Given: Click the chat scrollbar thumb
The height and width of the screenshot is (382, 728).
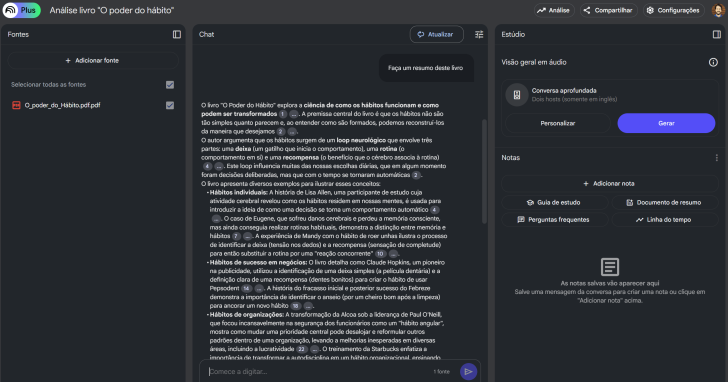Looking at the screenshot, I should click(484, 172).
